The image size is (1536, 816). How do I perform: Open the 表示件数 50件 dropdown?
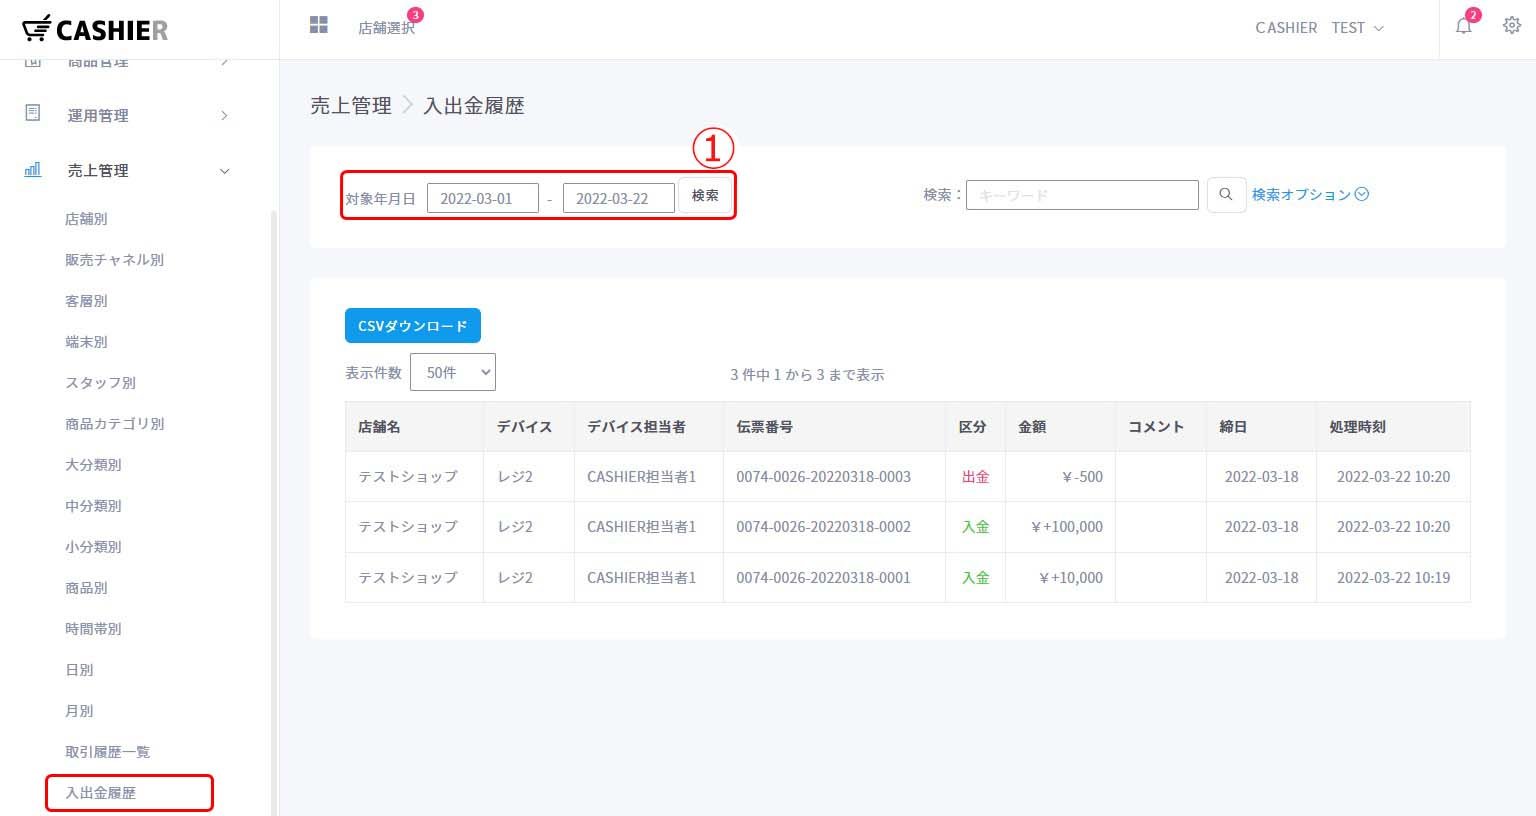(x=453, y=372)
